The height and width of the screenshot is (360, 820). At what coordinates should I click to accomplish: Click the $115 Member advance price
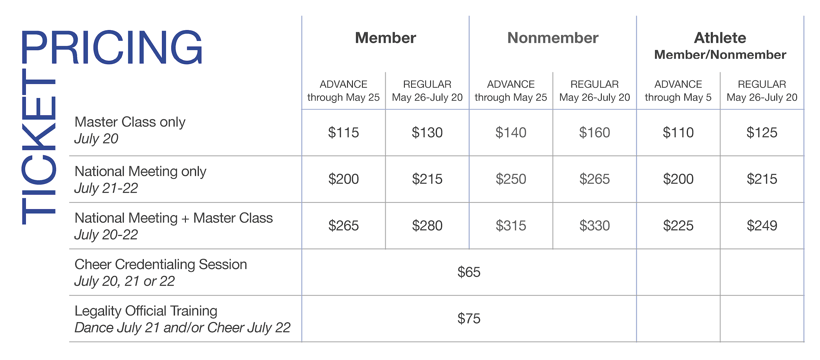pos(344,133)
